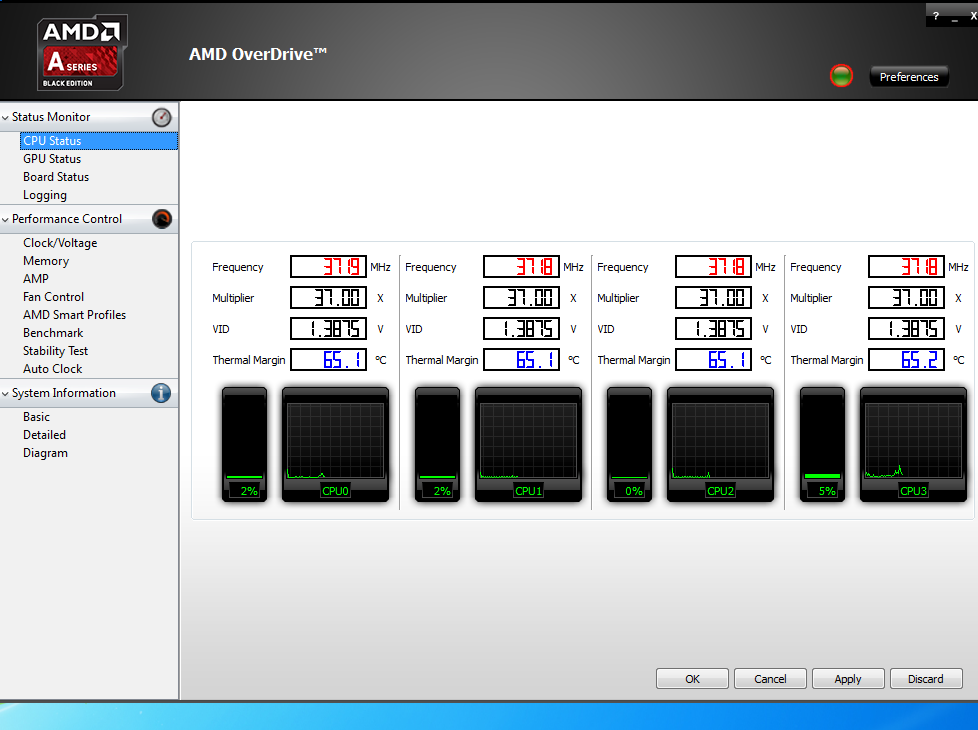Screen dimensions: 978x730
Task: Open the Logging page
Action: click(x=45, y=195)
